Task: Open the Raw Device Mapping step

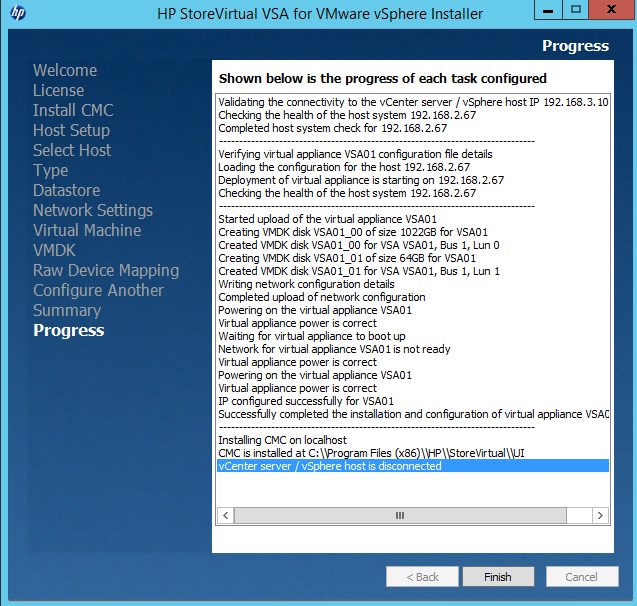Action: [x=106, y=270]
